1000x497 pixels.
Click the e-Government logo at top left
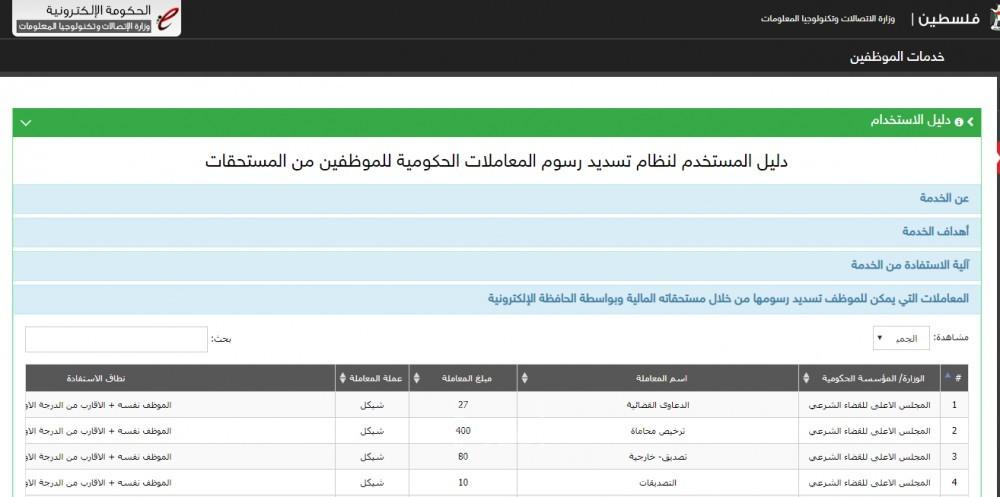coord(96,18)
